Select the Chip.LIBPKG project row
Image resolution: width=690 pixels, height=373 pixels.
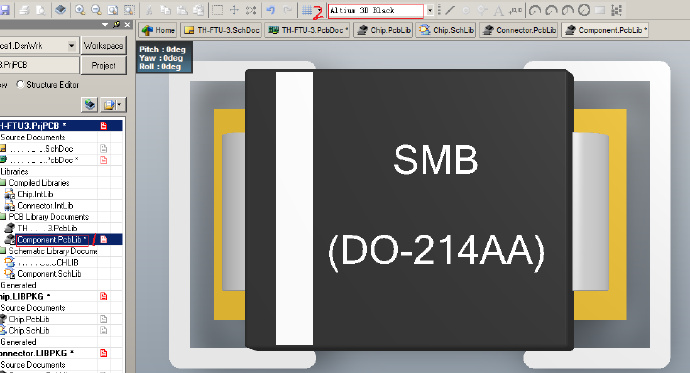(x=61, y=296)
